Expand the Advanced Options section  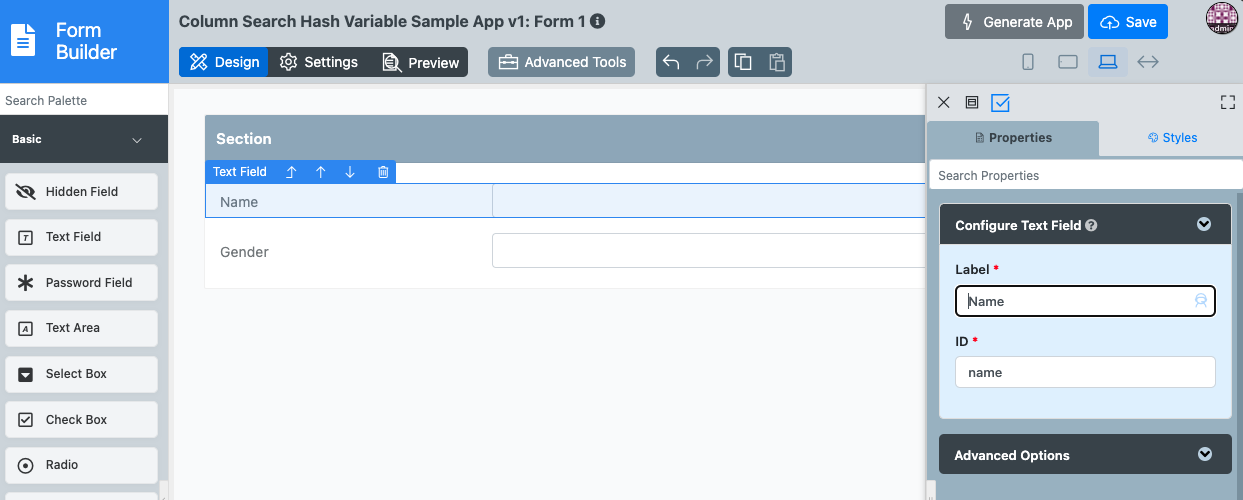1204,455
